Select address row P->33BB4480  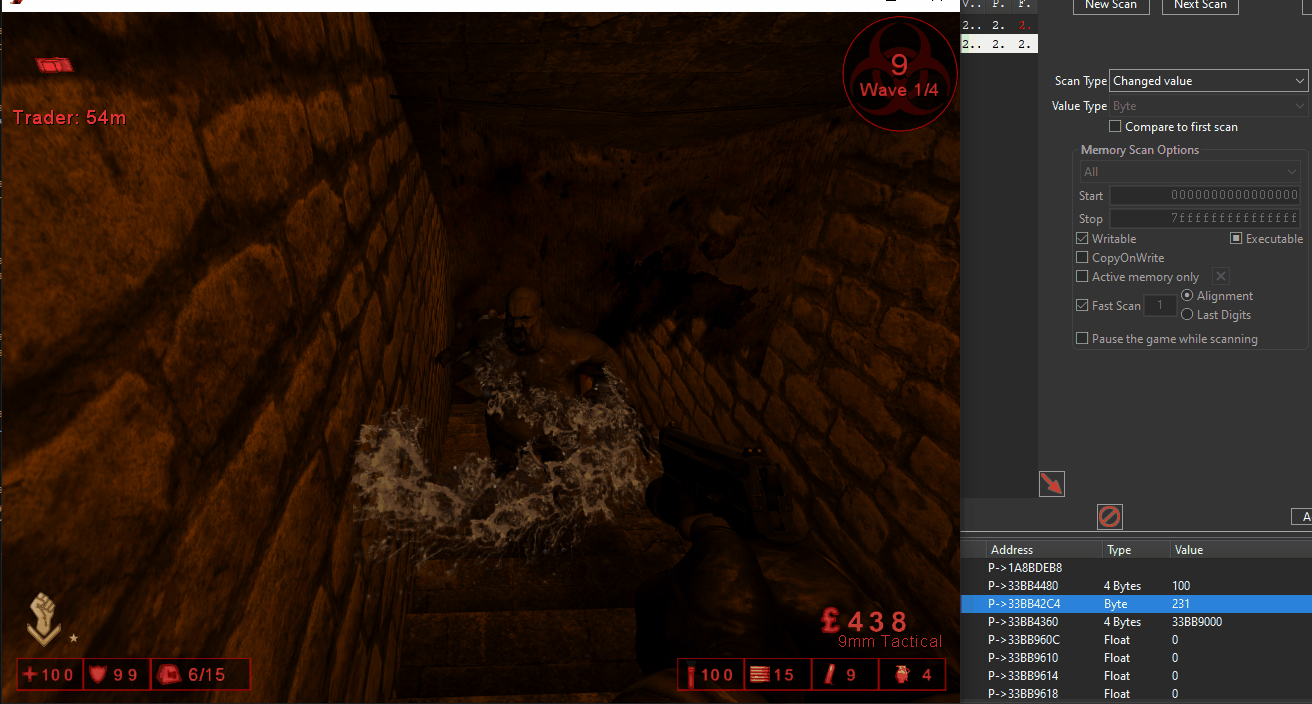click(x=1022, y=586)
